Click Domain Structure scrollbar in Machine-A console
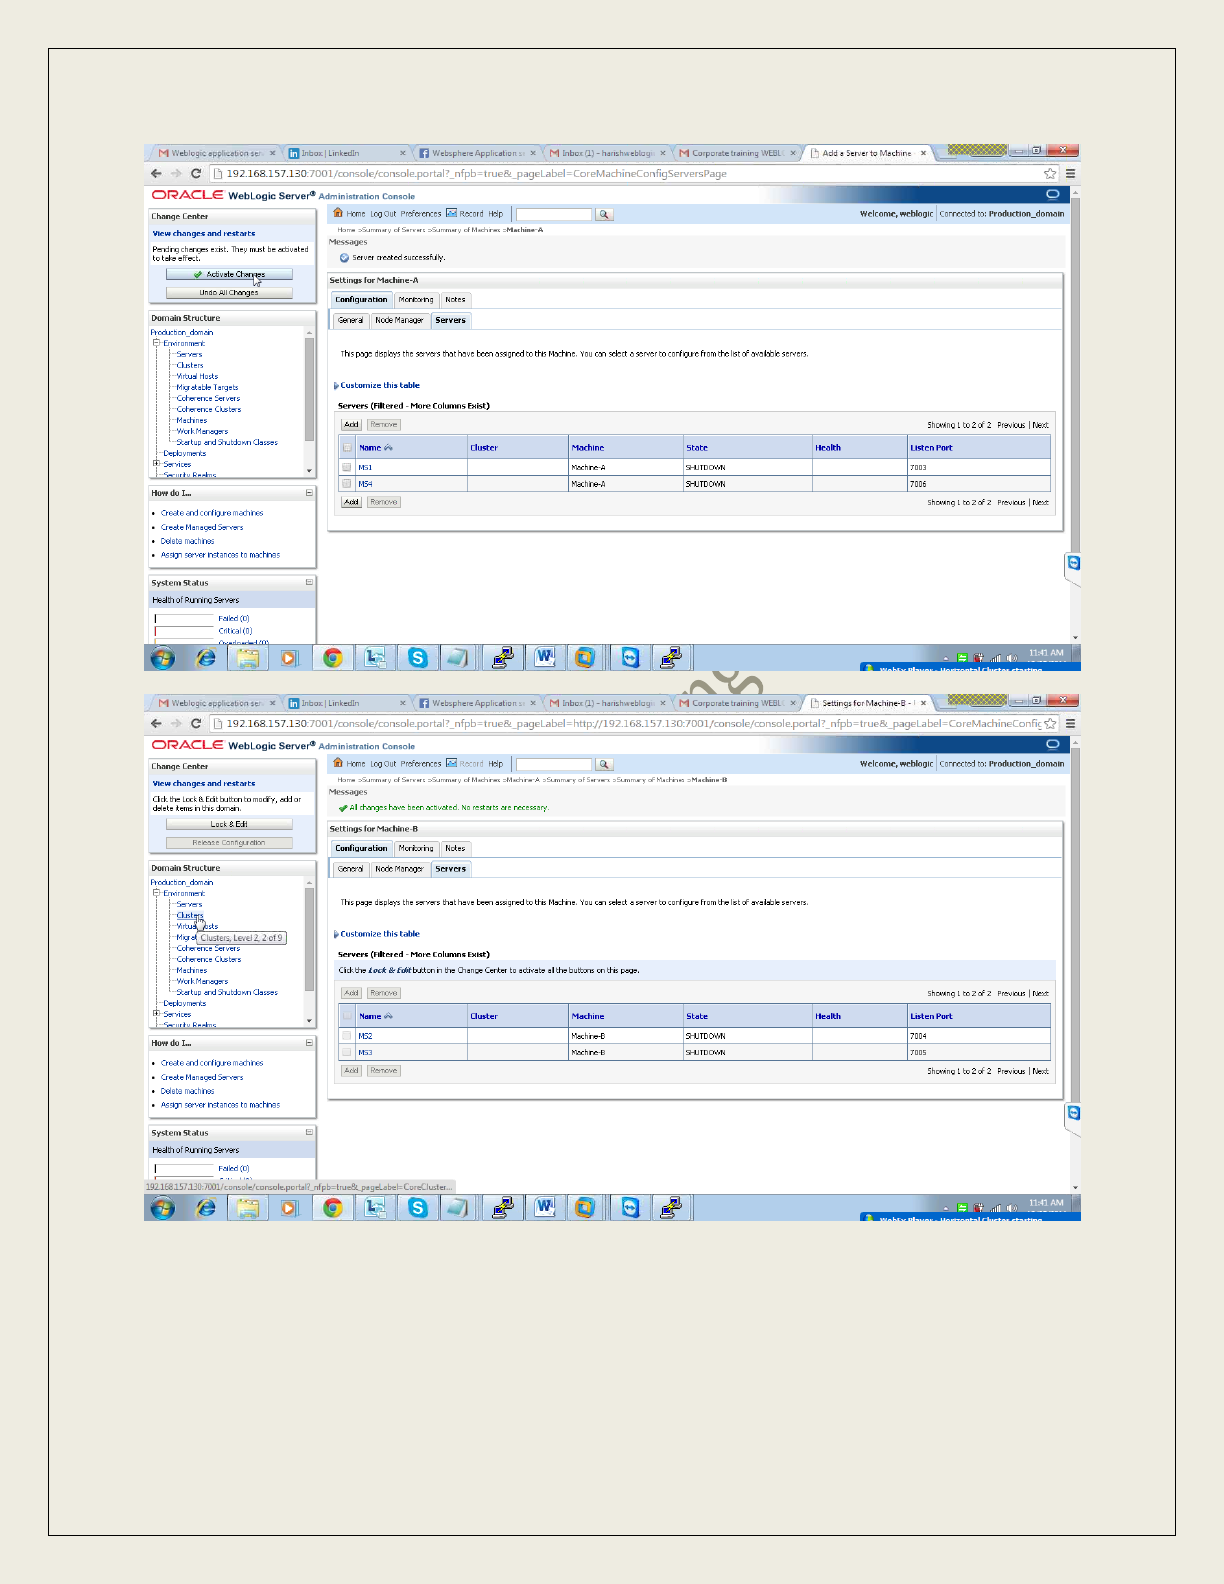The image size is (1224, 1584). (309, 390)
